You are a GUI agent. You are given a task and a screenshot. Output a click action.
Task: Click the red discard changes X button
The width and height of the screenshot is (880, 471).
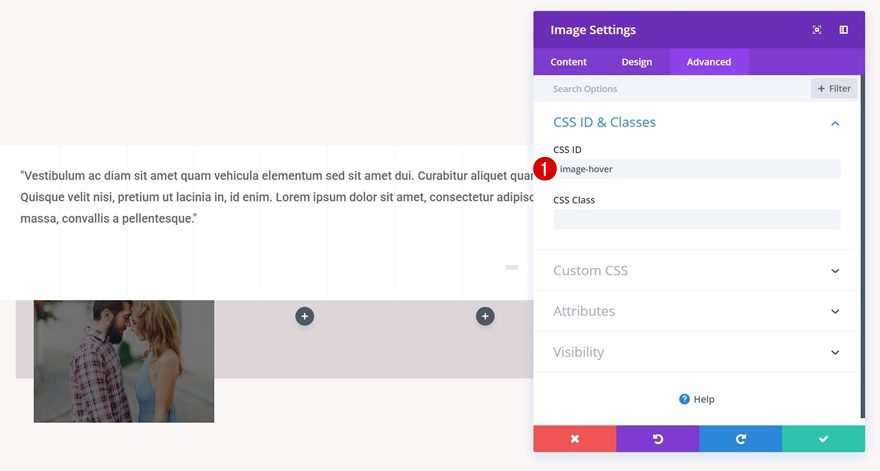(575, 439)
